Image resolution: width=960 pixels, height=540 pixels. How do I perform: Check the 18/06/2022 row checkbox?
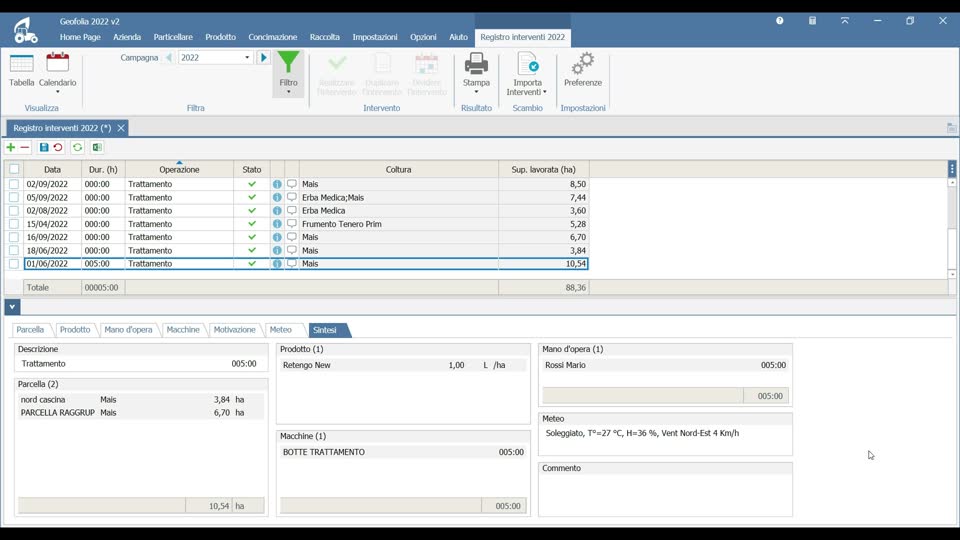14,250
